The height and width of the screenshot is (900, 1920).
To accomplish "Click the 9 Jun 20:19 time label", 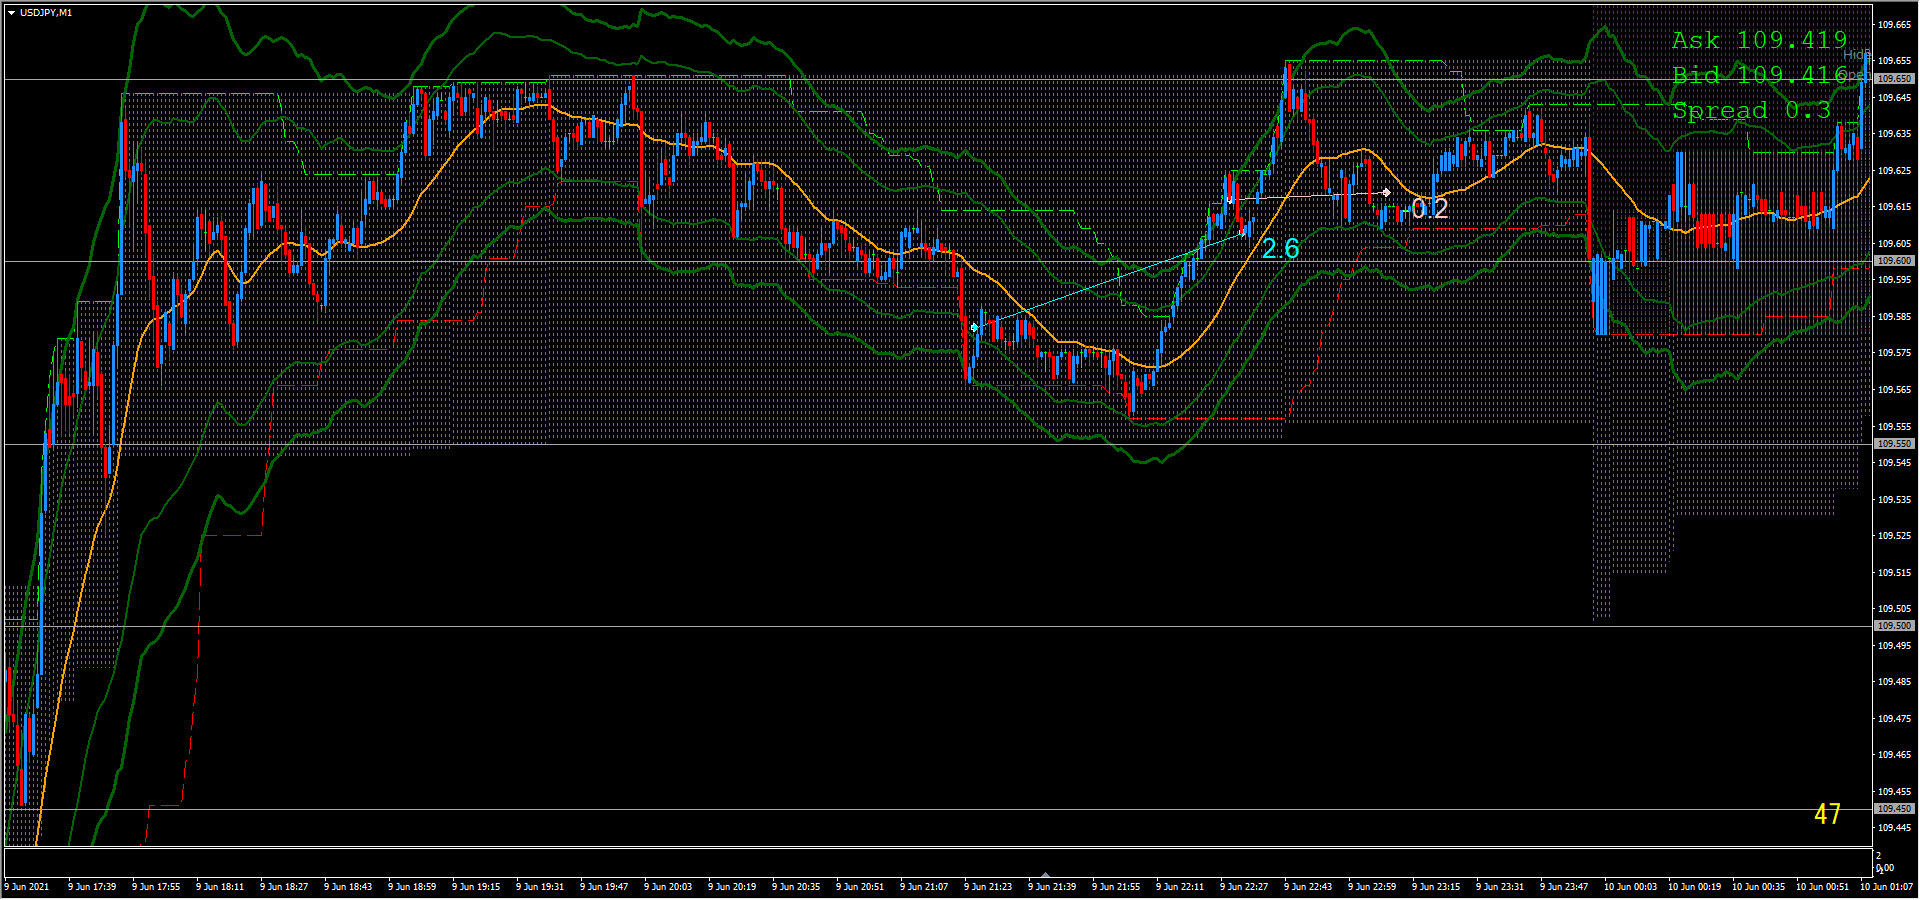I will tap(732, 887).
